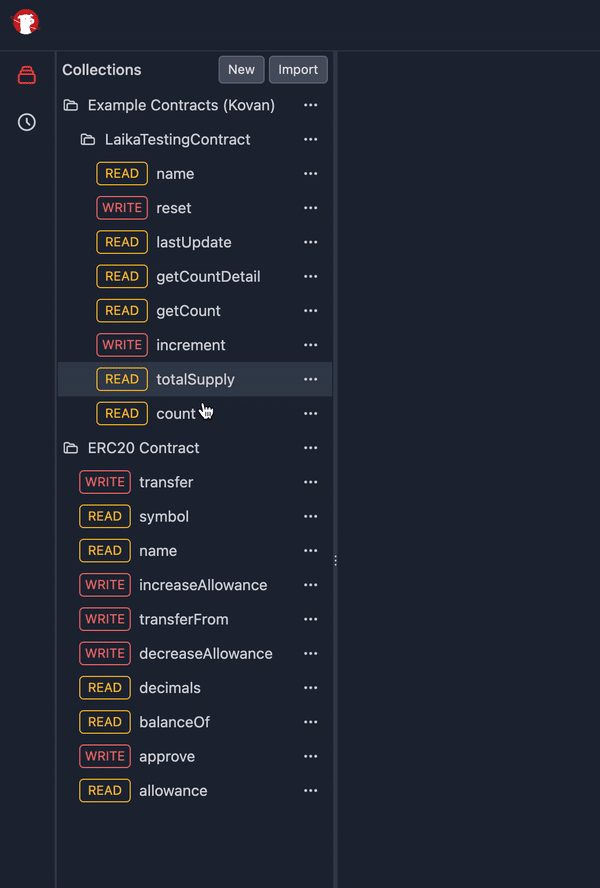Click the ellipsis icon beside totalSupply
This screenshot has width=600, height=888.
tap(310, 379)
